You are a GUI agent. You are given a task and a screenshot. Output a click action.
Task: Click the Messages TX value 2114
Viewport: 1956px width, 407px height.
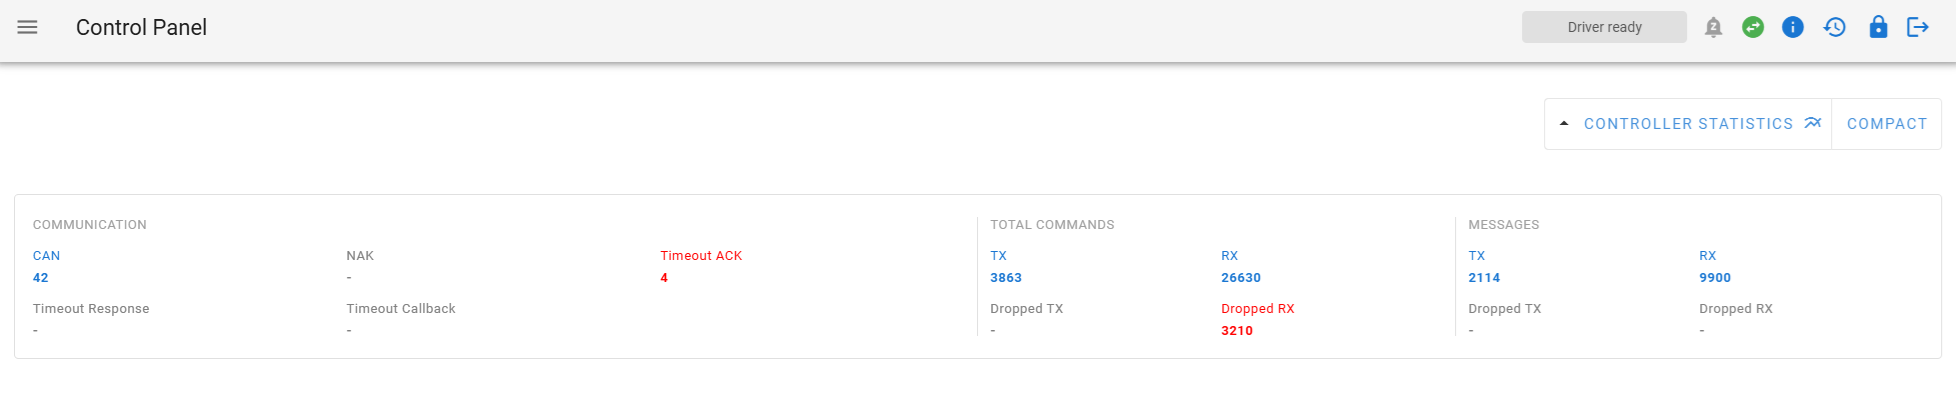coord(1484,278)
